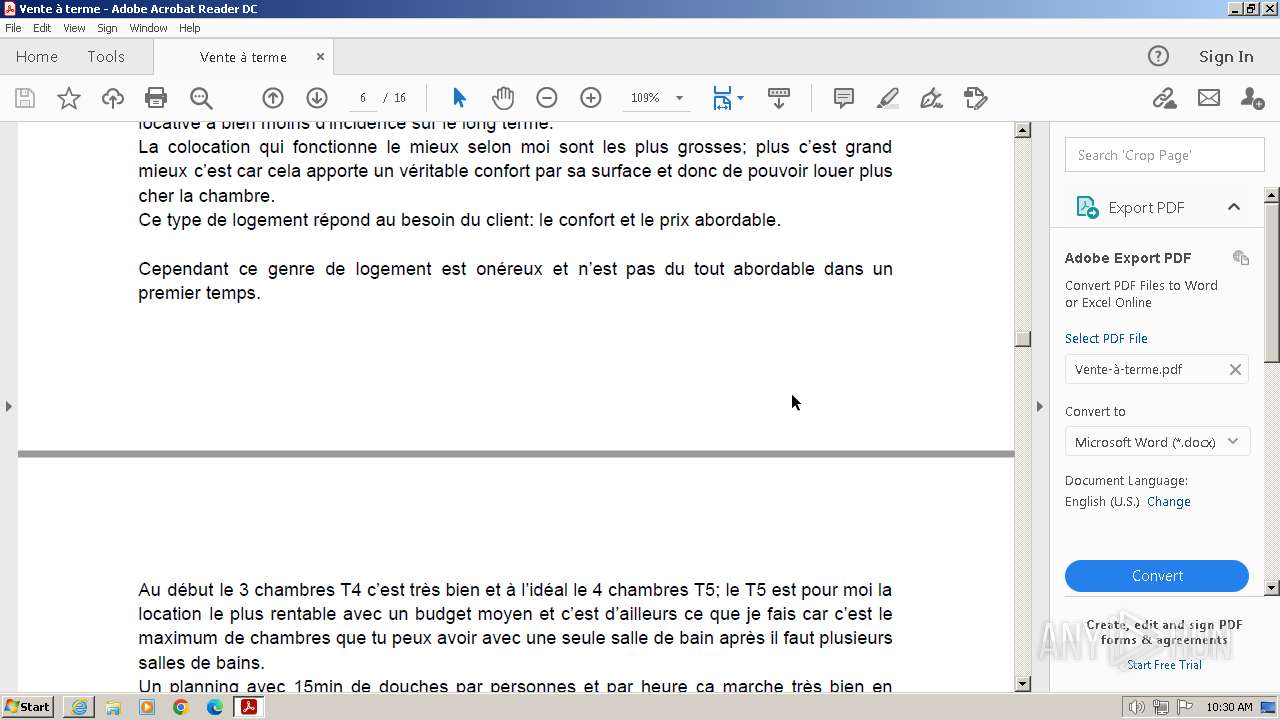Viewport: 1280px width, 720px height.
Task: Click the share with others person icon
Action: (x=1252, y=98)
